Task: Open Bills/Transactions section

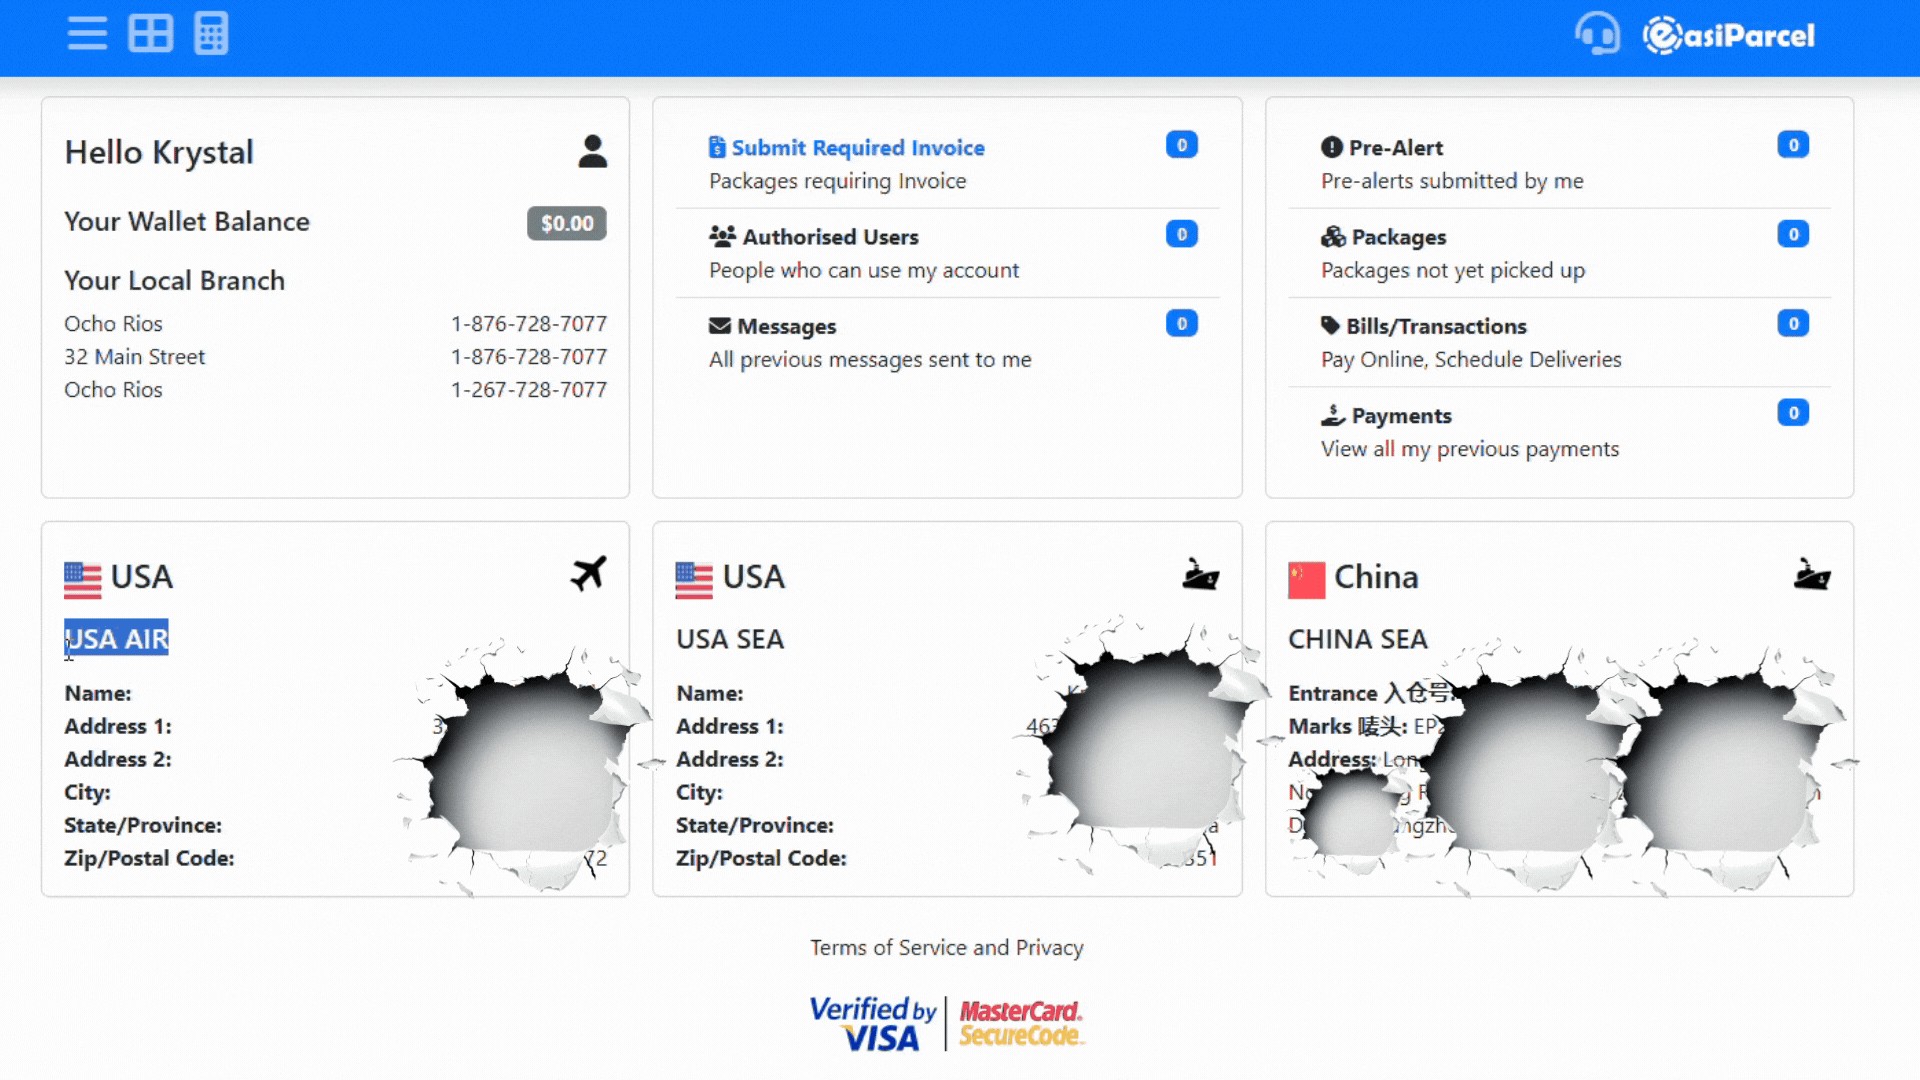Action: 1435,326
